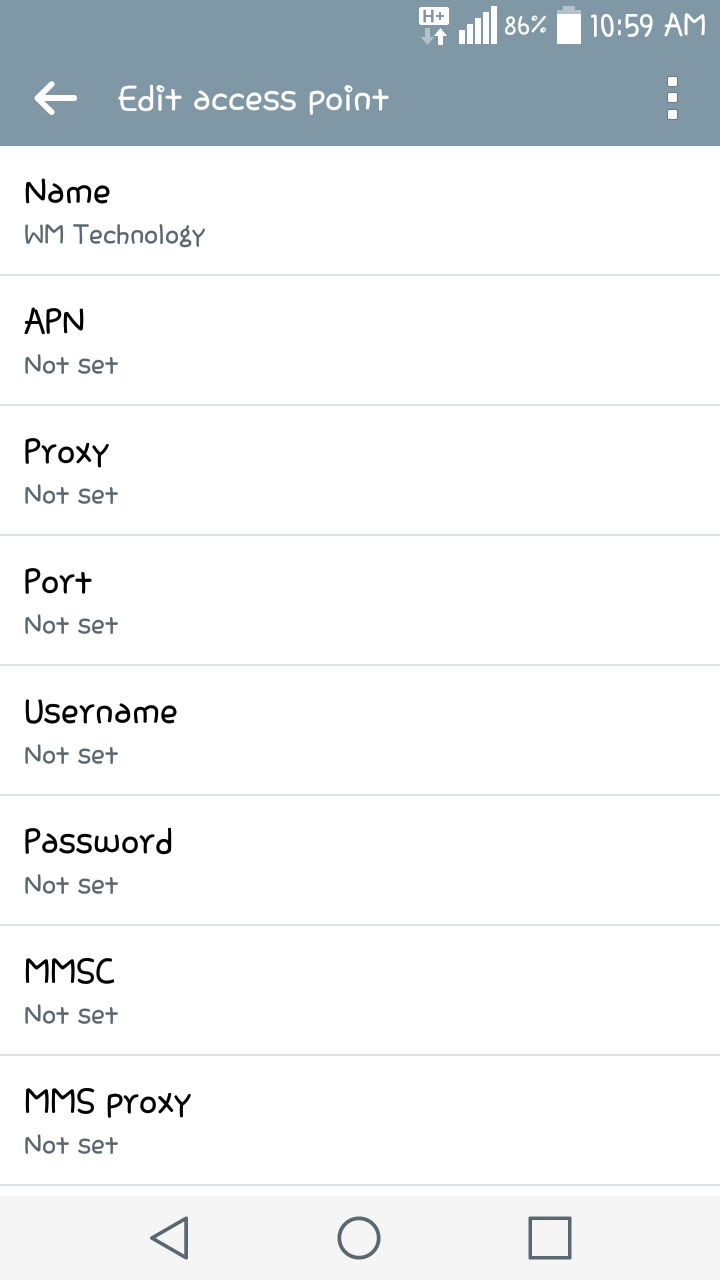Open the three-dot overflow menu
Screen dimensions: 720x1280
point(672,98)
